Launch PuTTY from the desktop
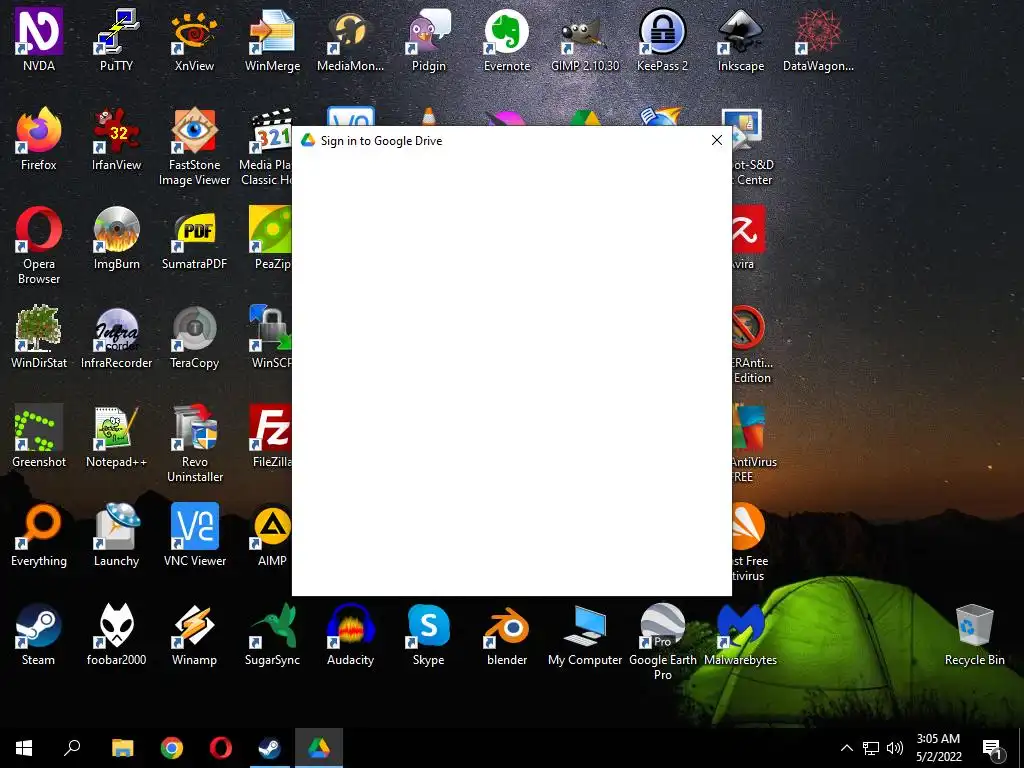Image resolution: width=1024 pixels, height=768 pixels. (116, 39)
